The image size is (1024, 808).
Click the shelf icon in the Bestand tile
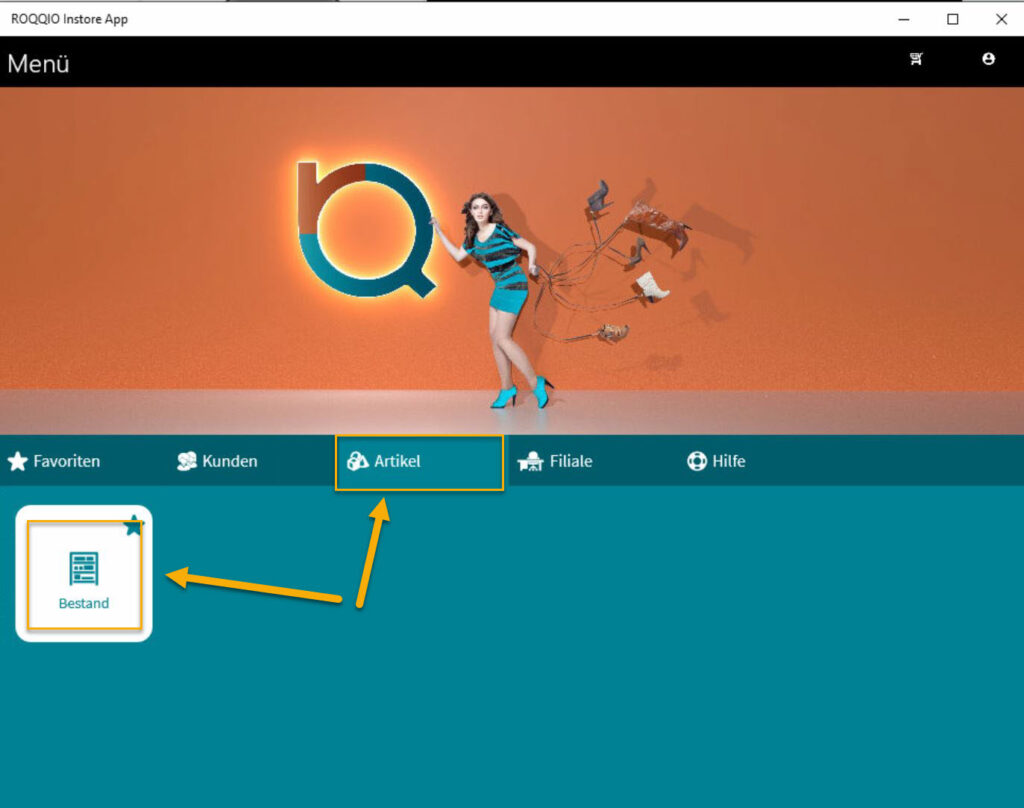[x=84, y=568]
